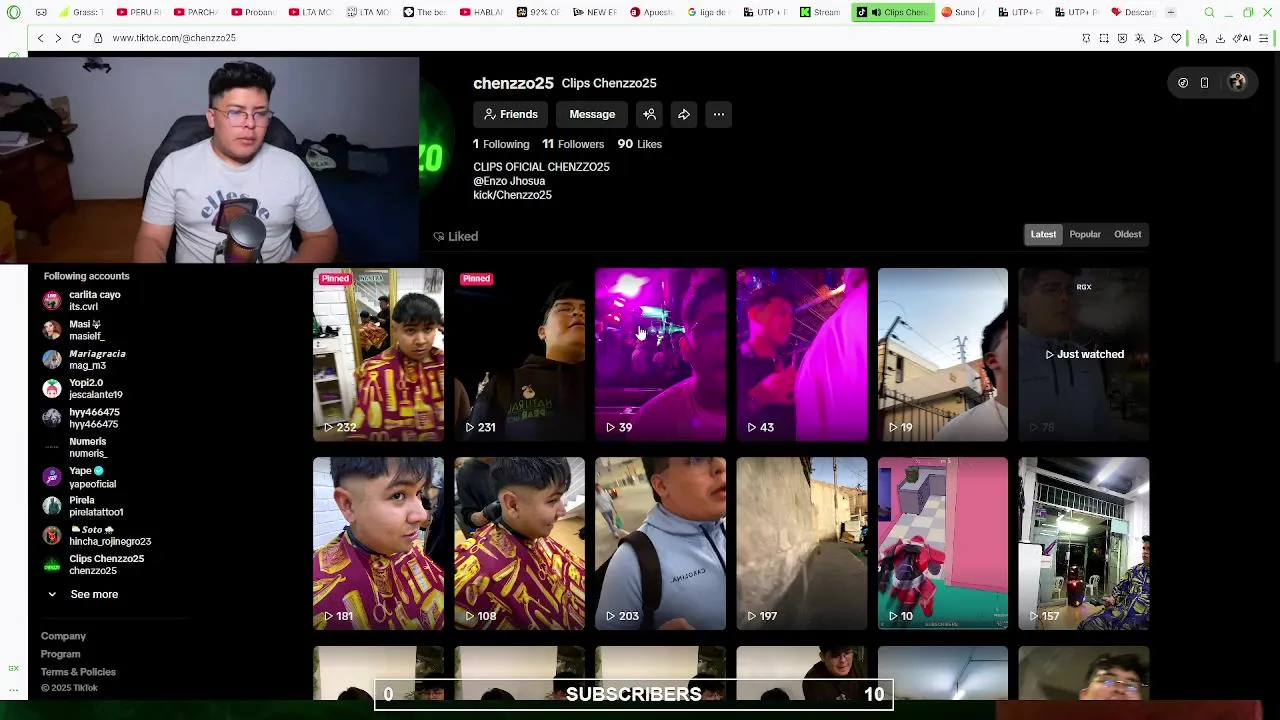The width and height of the screenshot is (1280, 720).
Task: Click the new tab plus button
Action: [1171, 12]
